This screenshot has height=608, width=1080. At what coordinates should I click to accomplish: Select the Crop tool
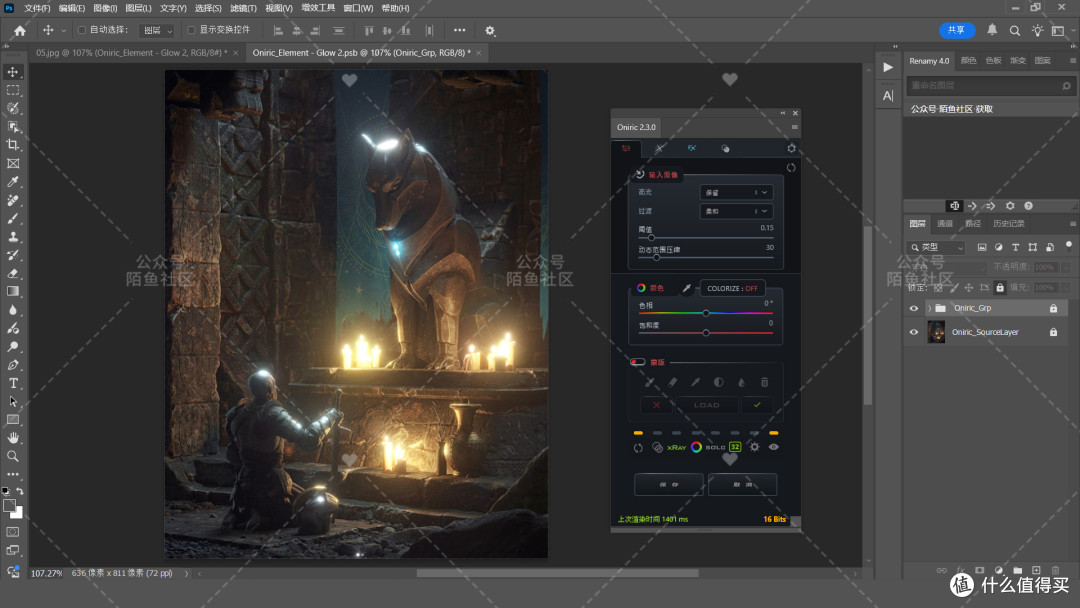point(13,145)
